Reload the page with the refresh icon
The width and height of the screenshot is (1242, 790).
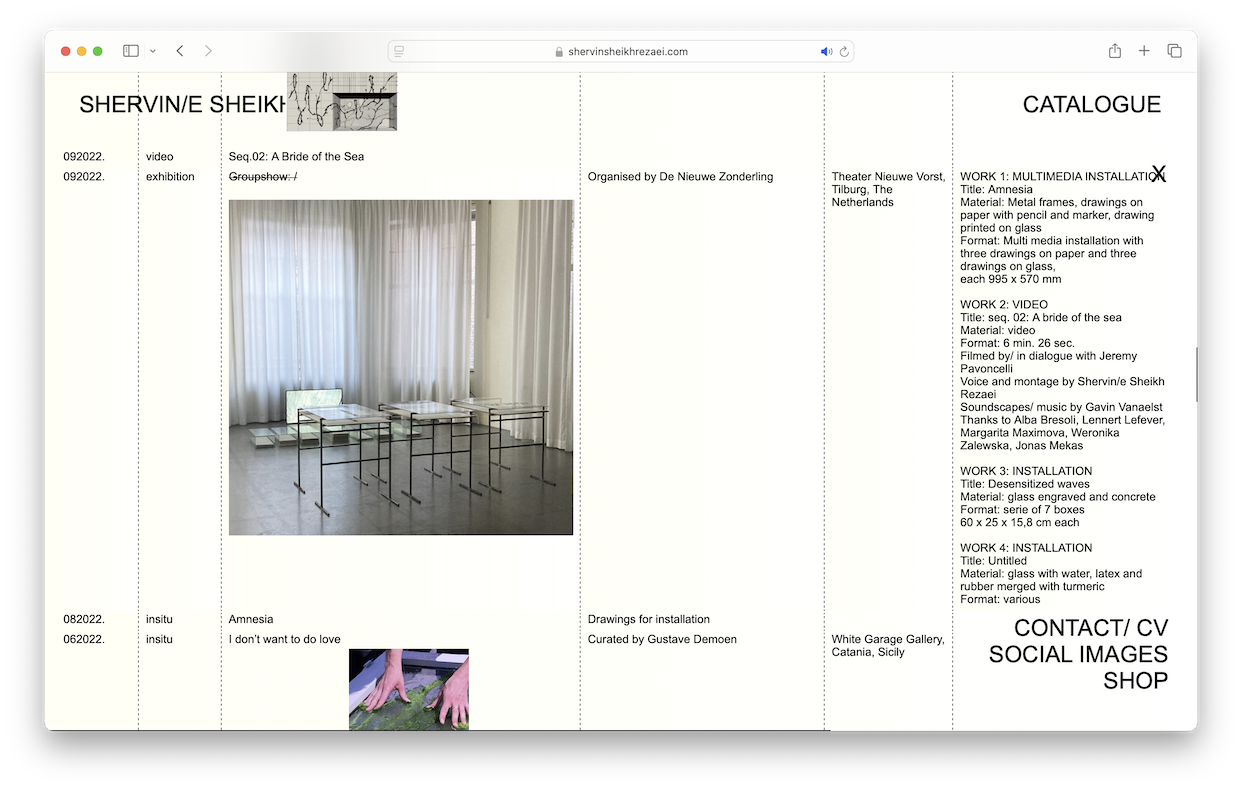pyautogui.click(x=844, y=51)
